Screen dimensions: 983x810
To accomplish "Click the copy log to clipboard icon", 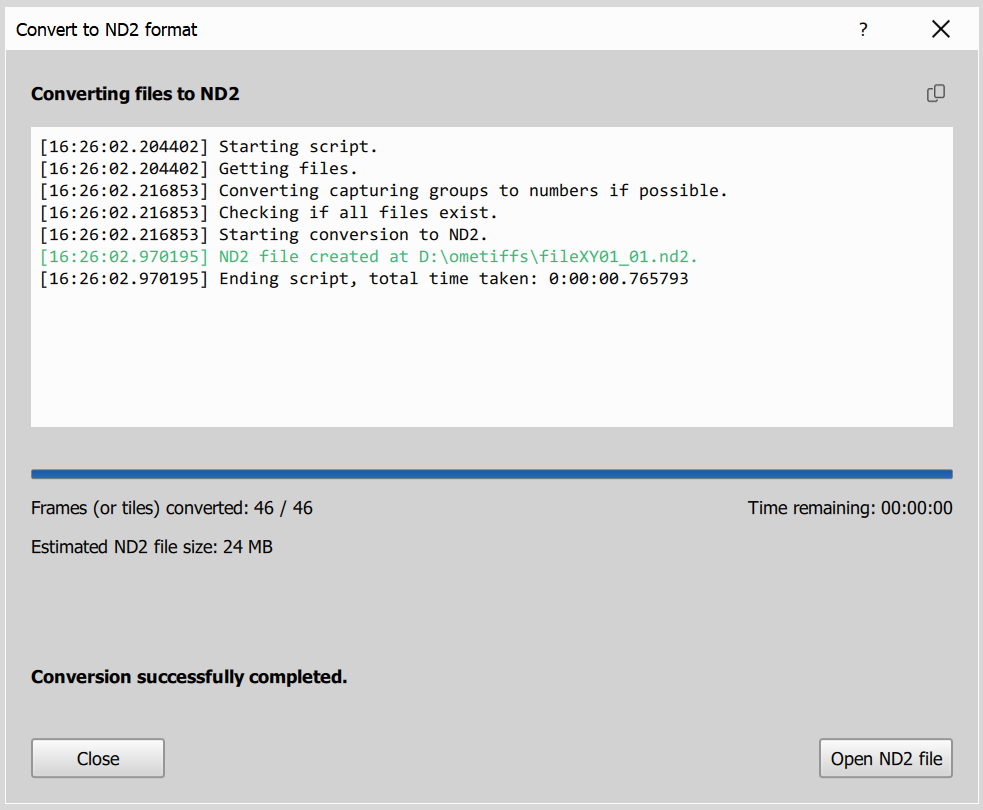I will (936, 93).
